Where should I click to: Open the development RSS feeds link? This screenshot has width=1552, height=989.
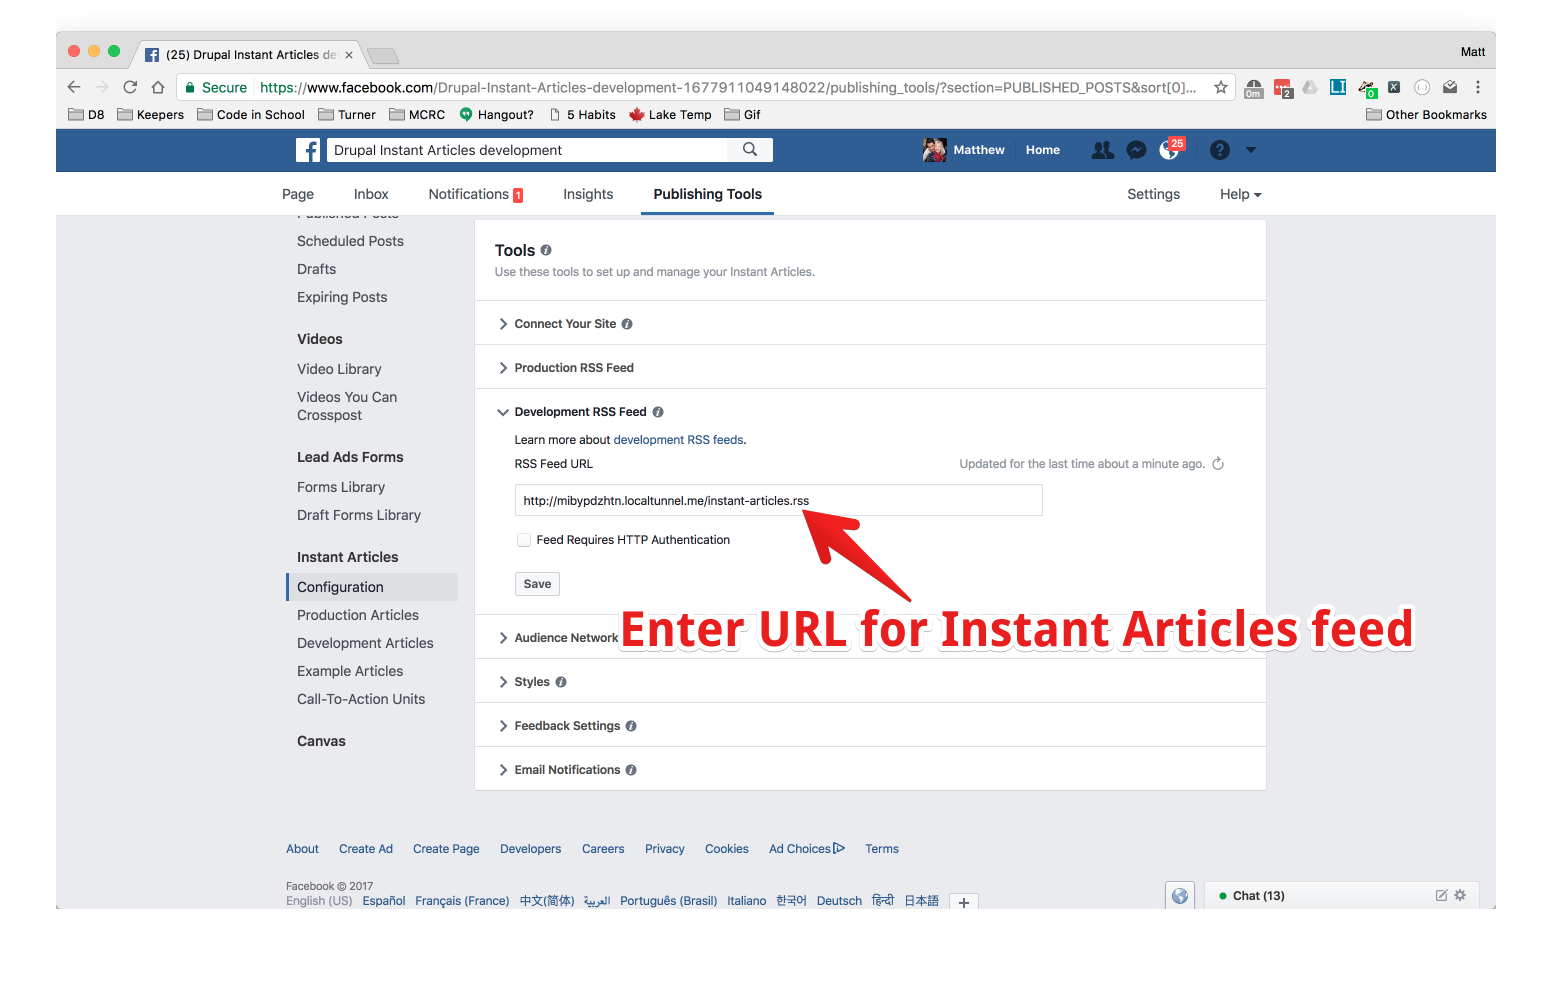(678, 439)
